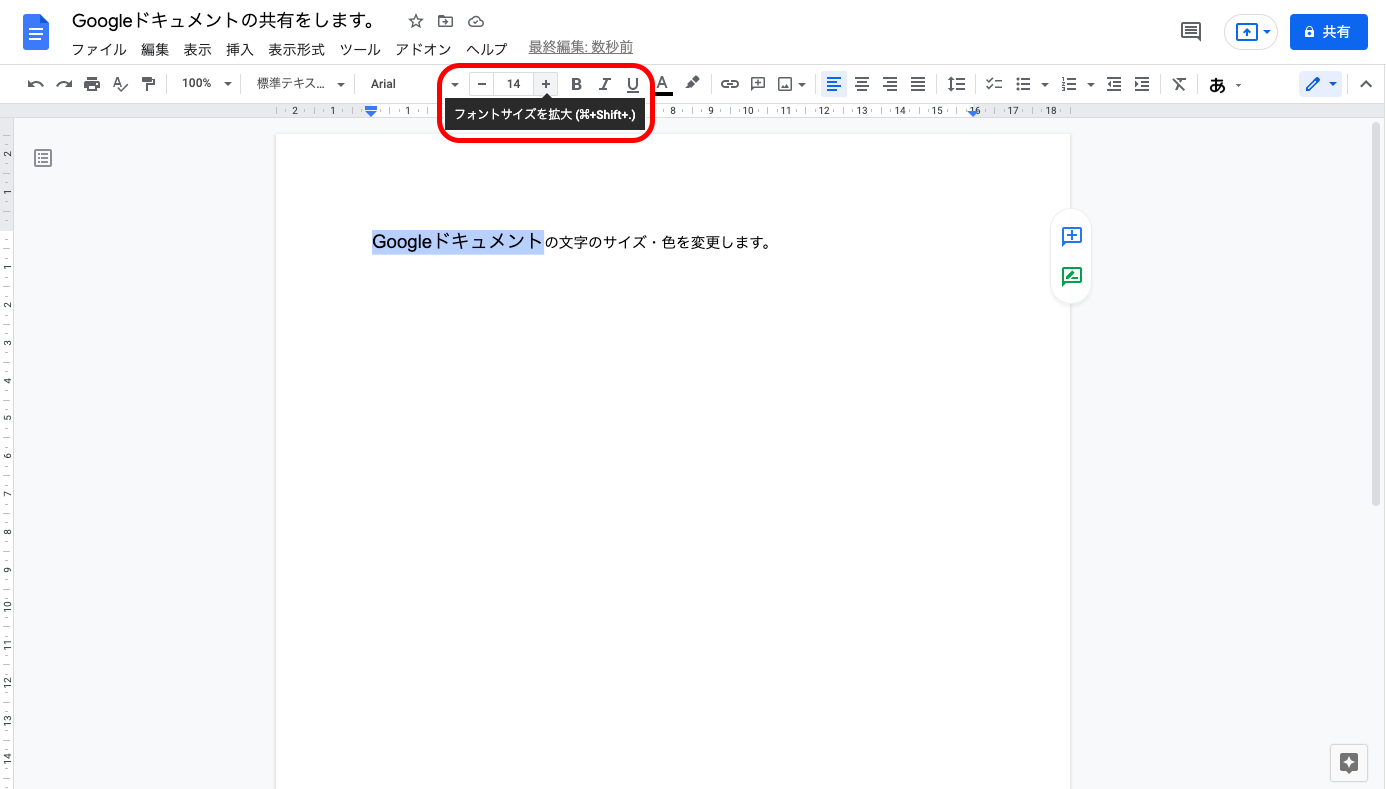Insert a numbered list
Screen dimensions: 1386x789
click(1069, 84)
